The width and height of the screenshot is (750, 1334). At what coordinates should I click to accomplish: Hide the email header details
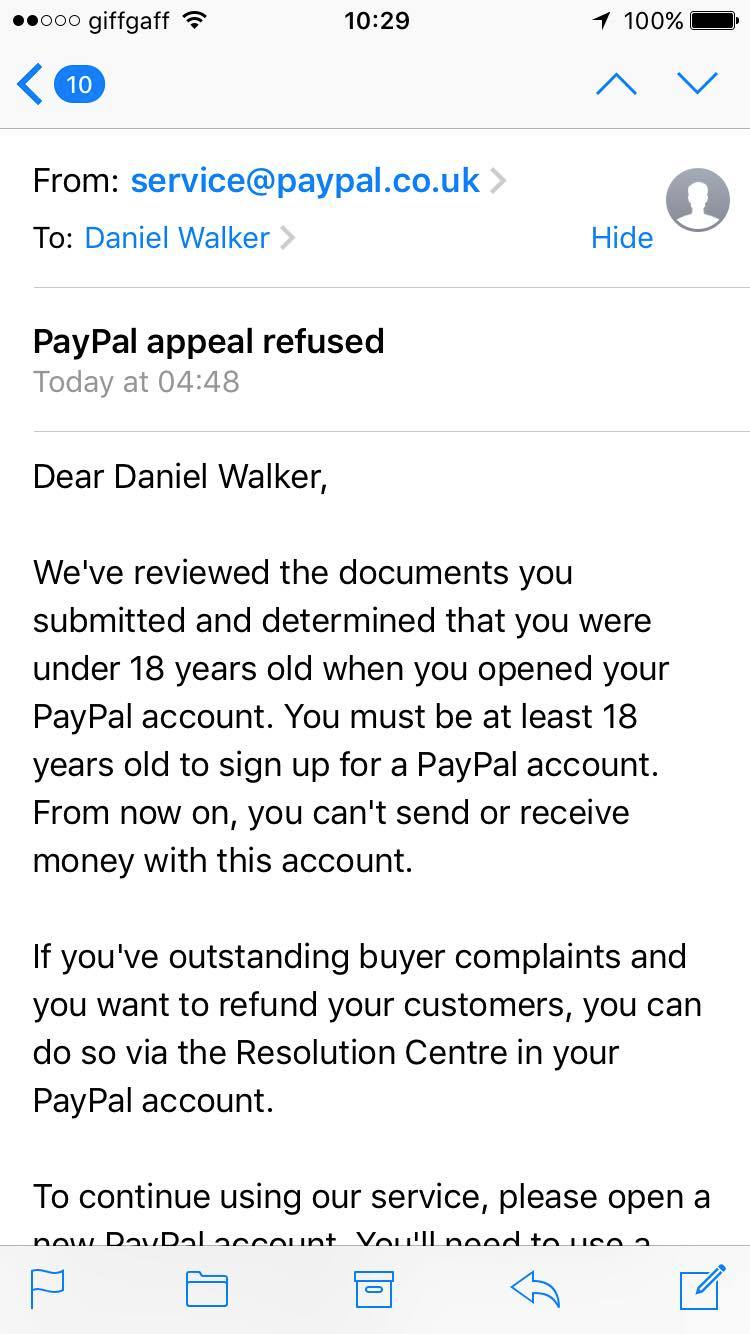621,238
